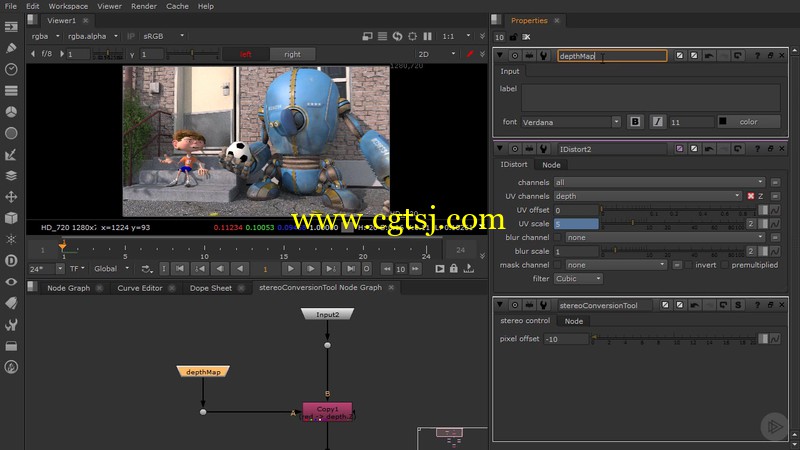Open the Node tab in stereoConversionTool panel

tap(573, 321)
